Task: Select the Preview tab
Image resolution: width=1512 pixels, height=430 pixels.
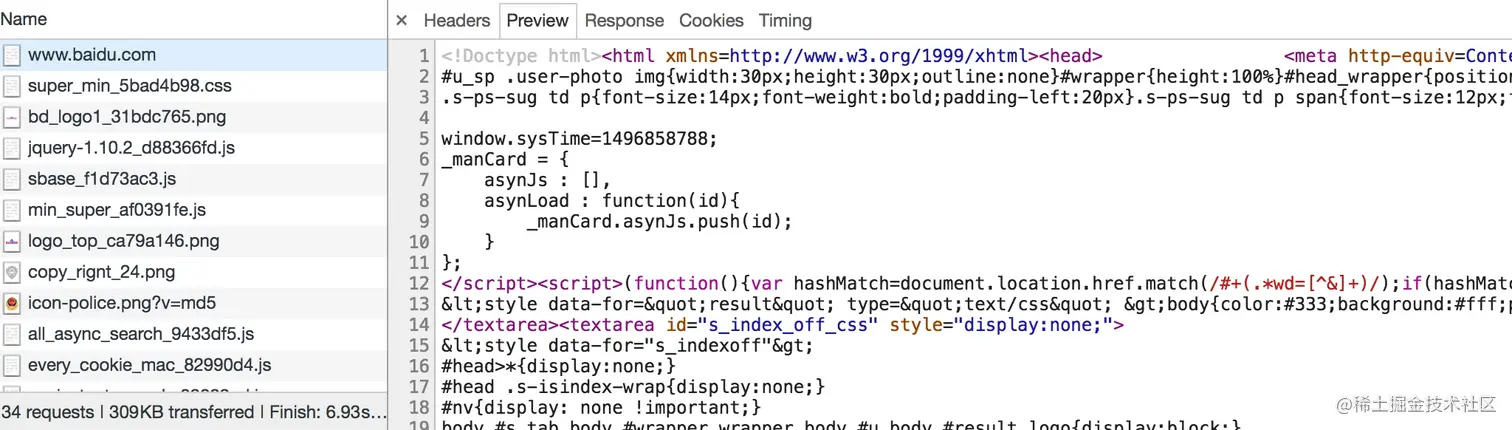Action: pyautogui.click(x=537, y=20)
